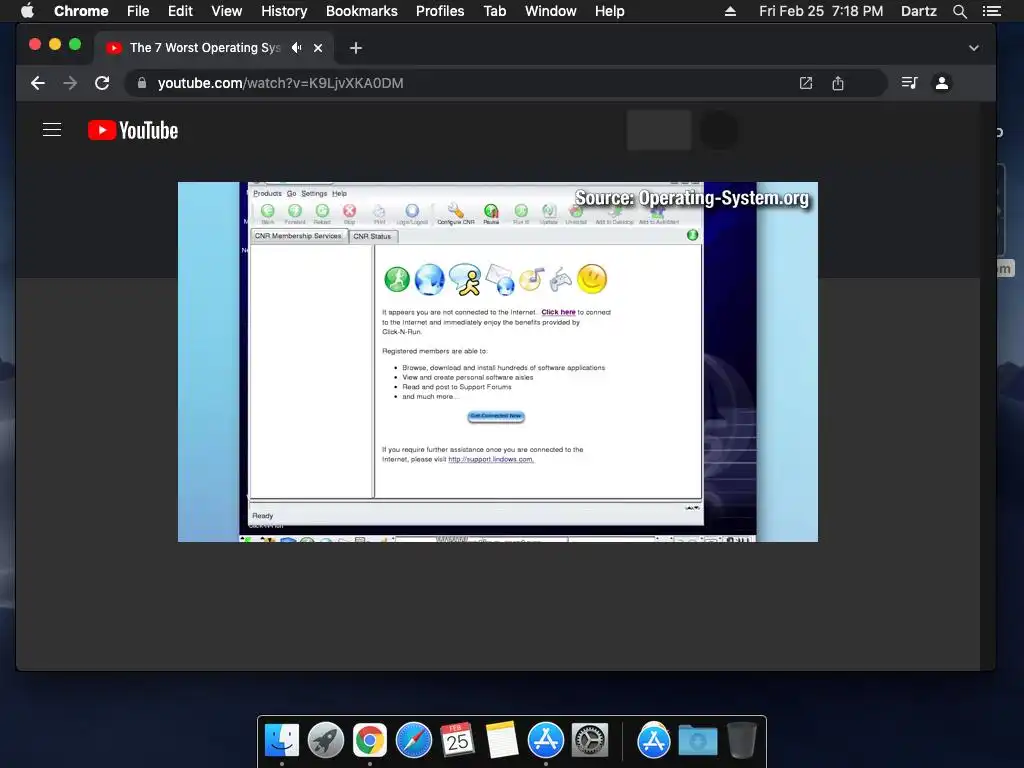Click the Fri Feb 25 7:18 PM clock
The image size is (1024, 768).
[821, 11]
